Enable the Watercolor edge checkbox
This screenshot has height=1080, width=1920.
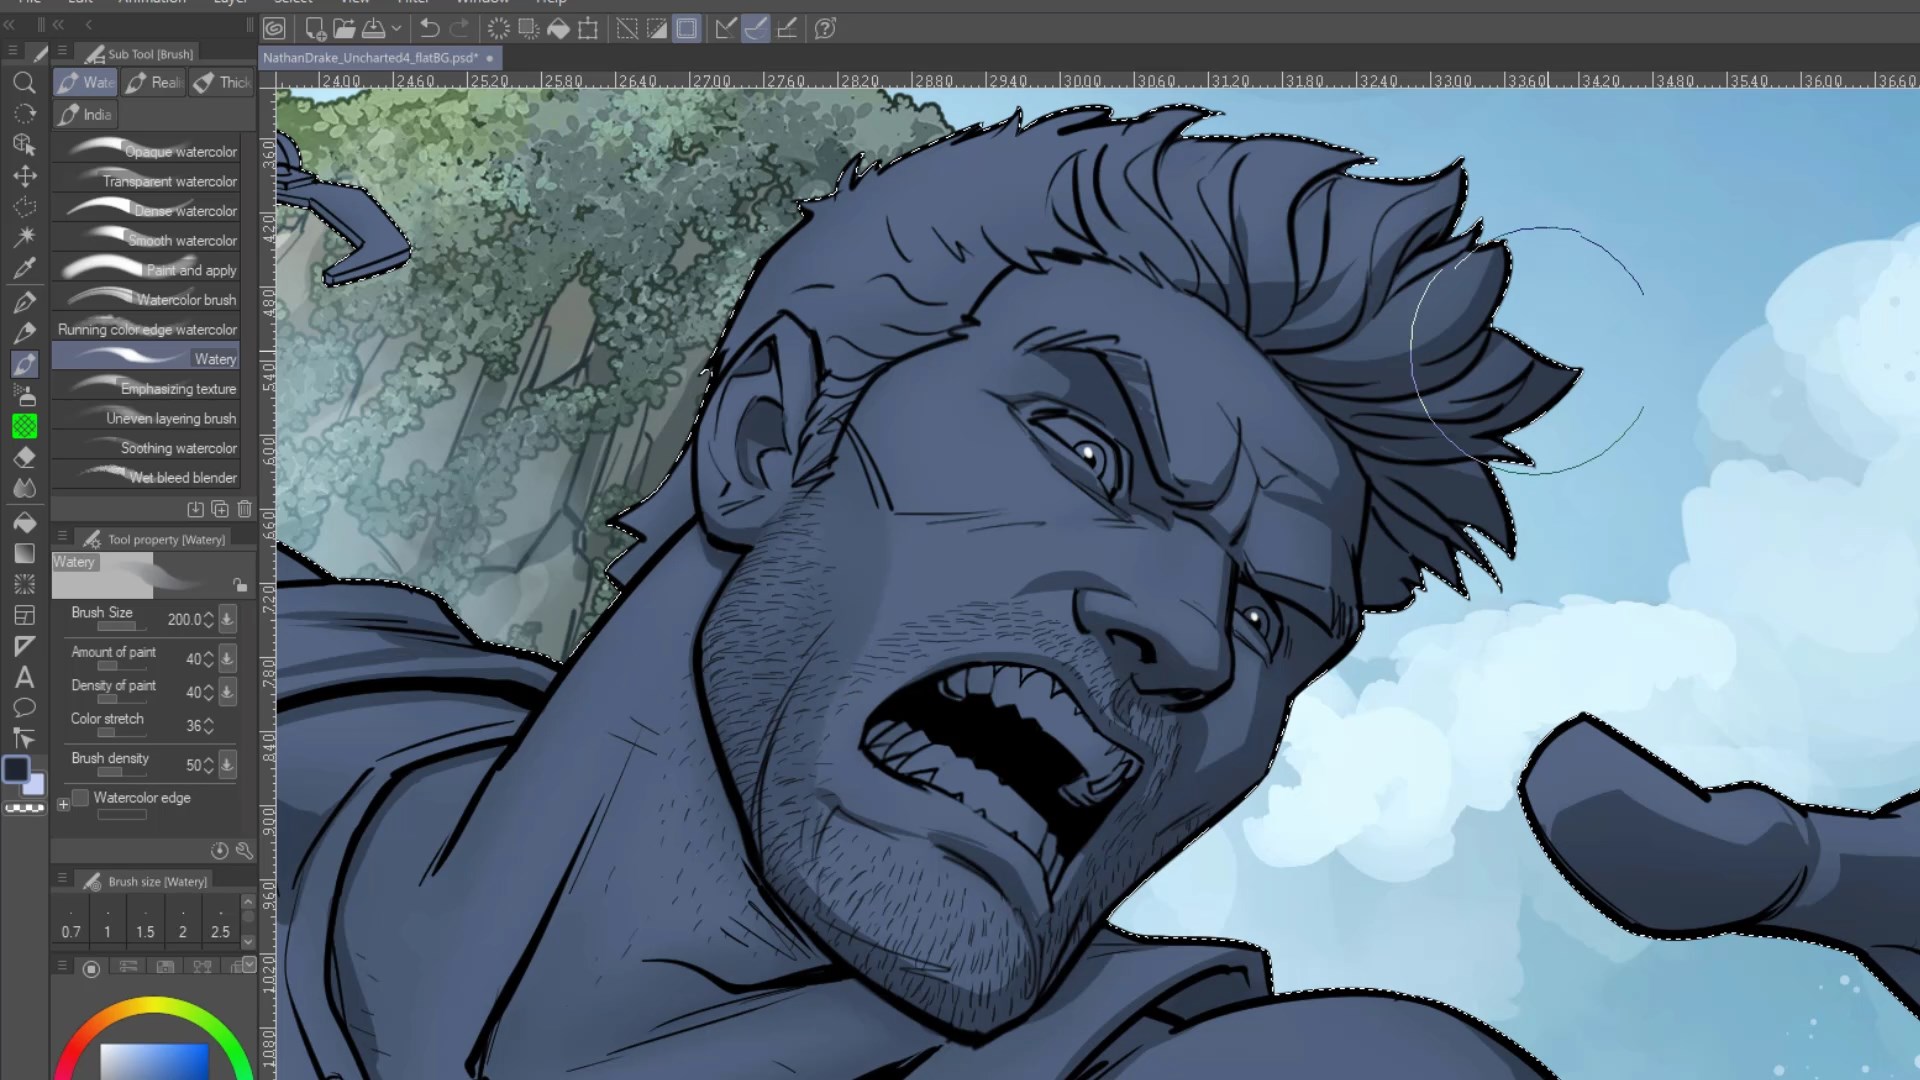click(81, 798)
